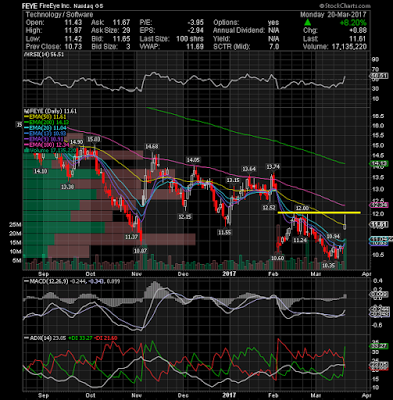
Task: Click the 2017 label on the time axis
Action: click(229, 274)
